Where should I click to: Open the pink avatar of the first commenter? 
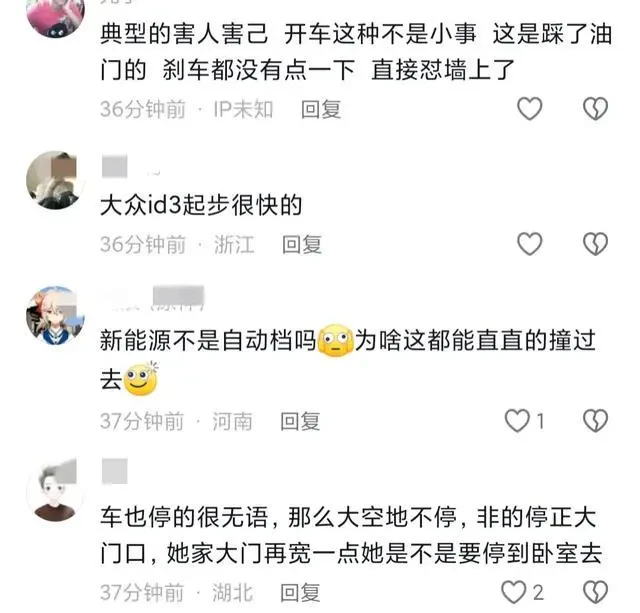click(x=56, y=16)
